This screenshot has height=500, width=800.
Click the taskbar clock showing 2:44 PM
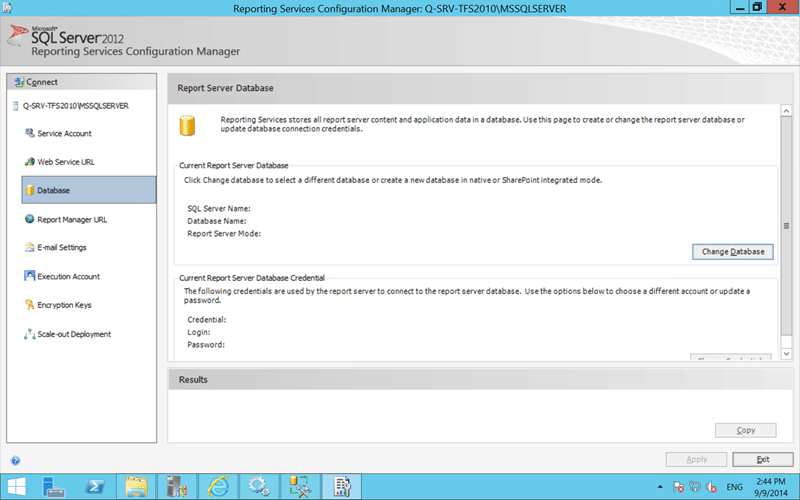[771, 487]
